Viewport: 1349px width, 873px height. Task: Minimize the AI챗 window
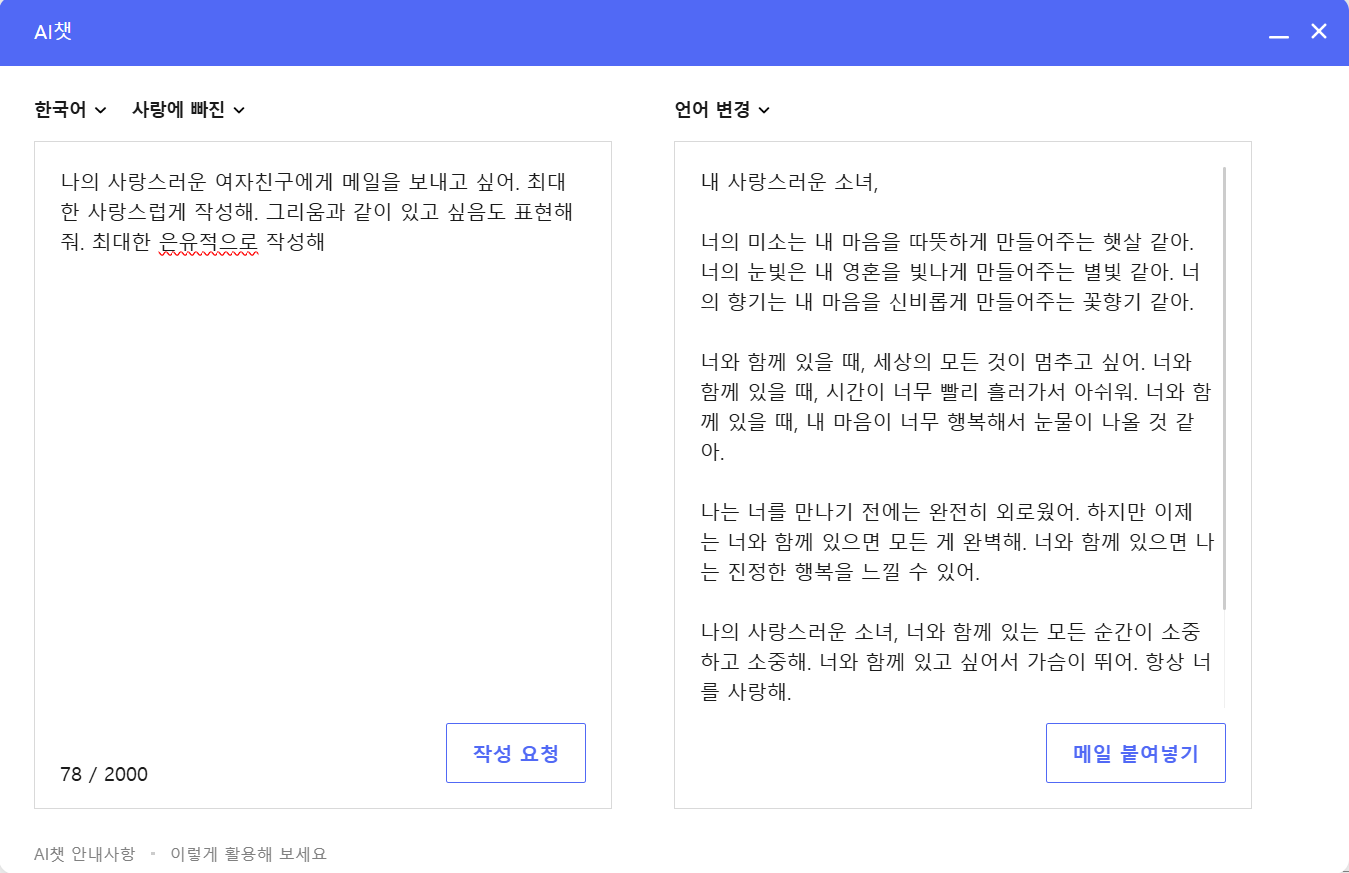tap(1277, 32)
